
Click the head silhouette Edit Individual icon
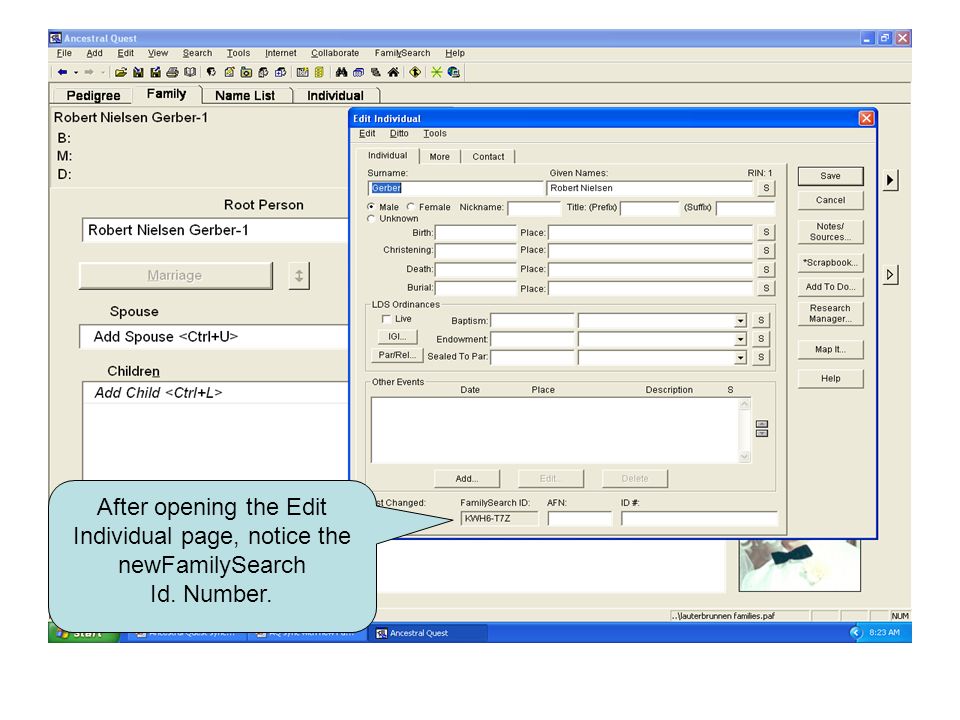(211, 72)
